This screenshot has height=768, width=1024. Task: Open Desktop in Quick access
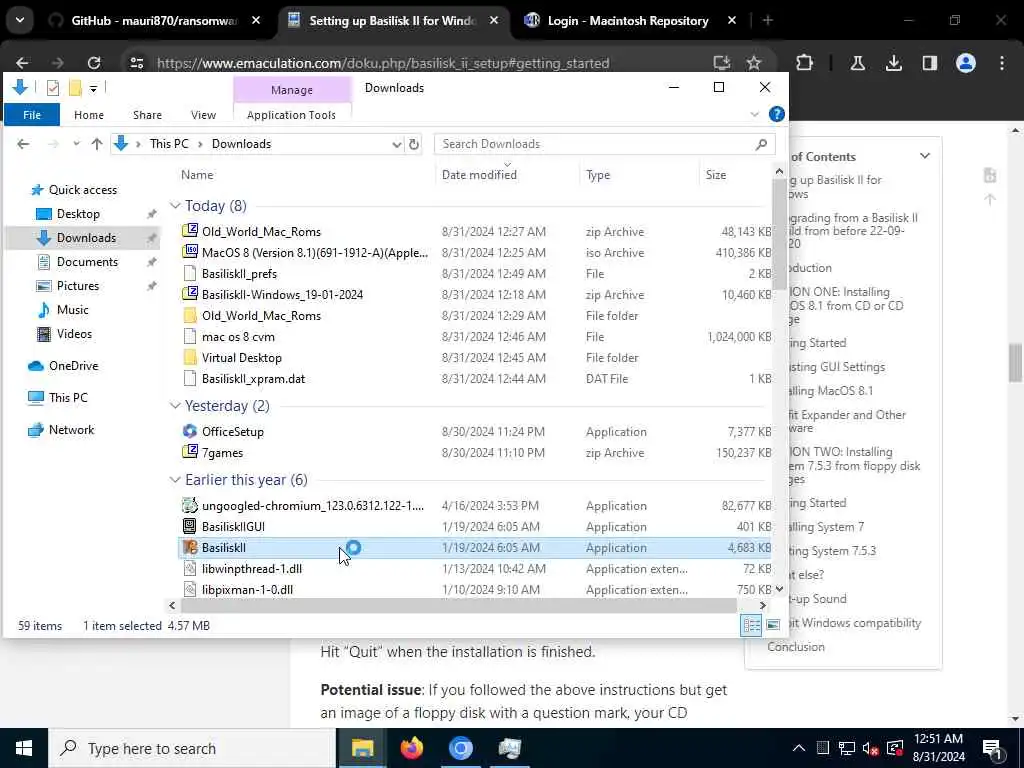pyautogui.click(x=78, y=214)
